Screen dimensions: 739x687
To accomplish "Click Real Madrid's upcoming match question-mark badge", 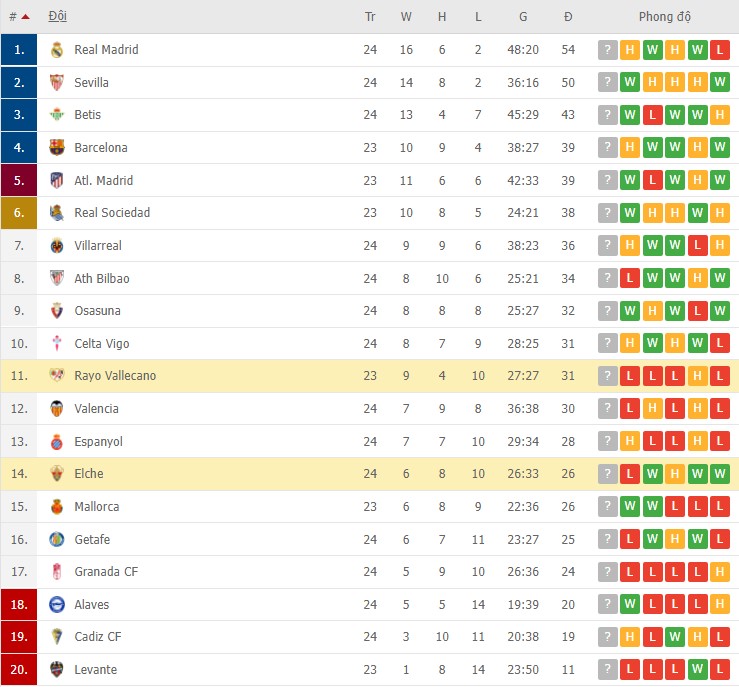I will (x=607, y=50).
